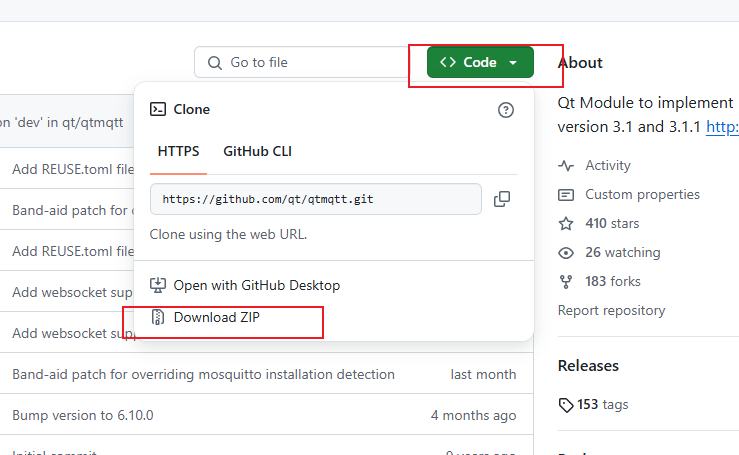This screenshot has width=739, height=455.
Task: Open the Band-aid patch for overriding mosquitto commit
Action: (204, 374)
